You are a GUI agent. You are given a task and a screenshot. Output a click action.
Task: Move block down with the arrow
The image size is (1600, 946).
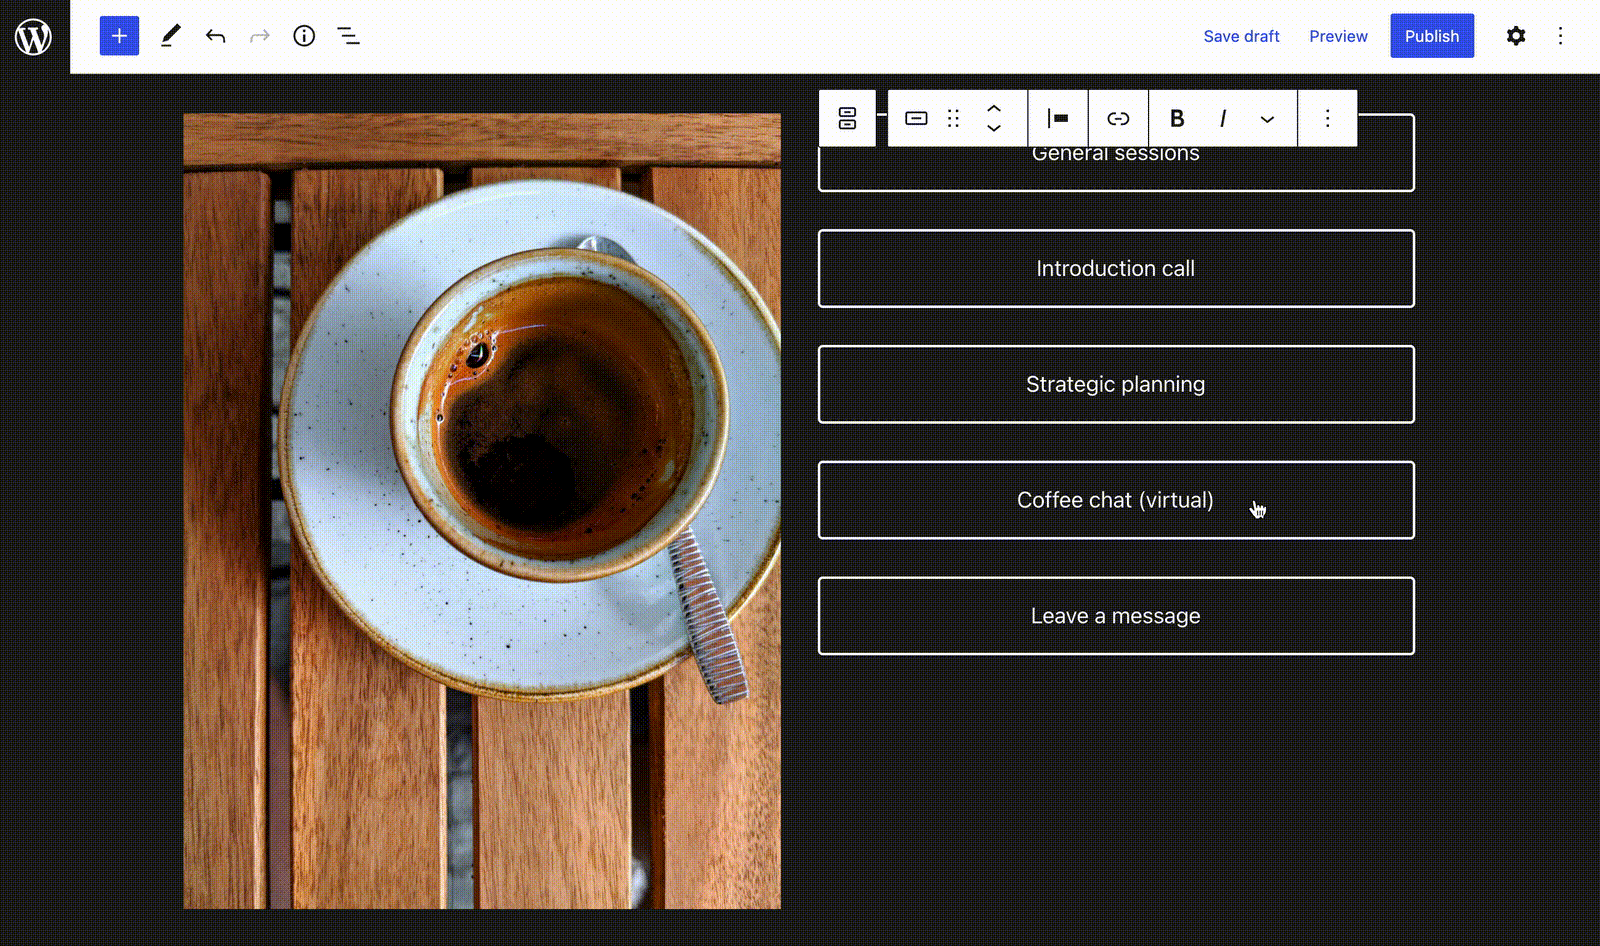(x=994, y=129)
